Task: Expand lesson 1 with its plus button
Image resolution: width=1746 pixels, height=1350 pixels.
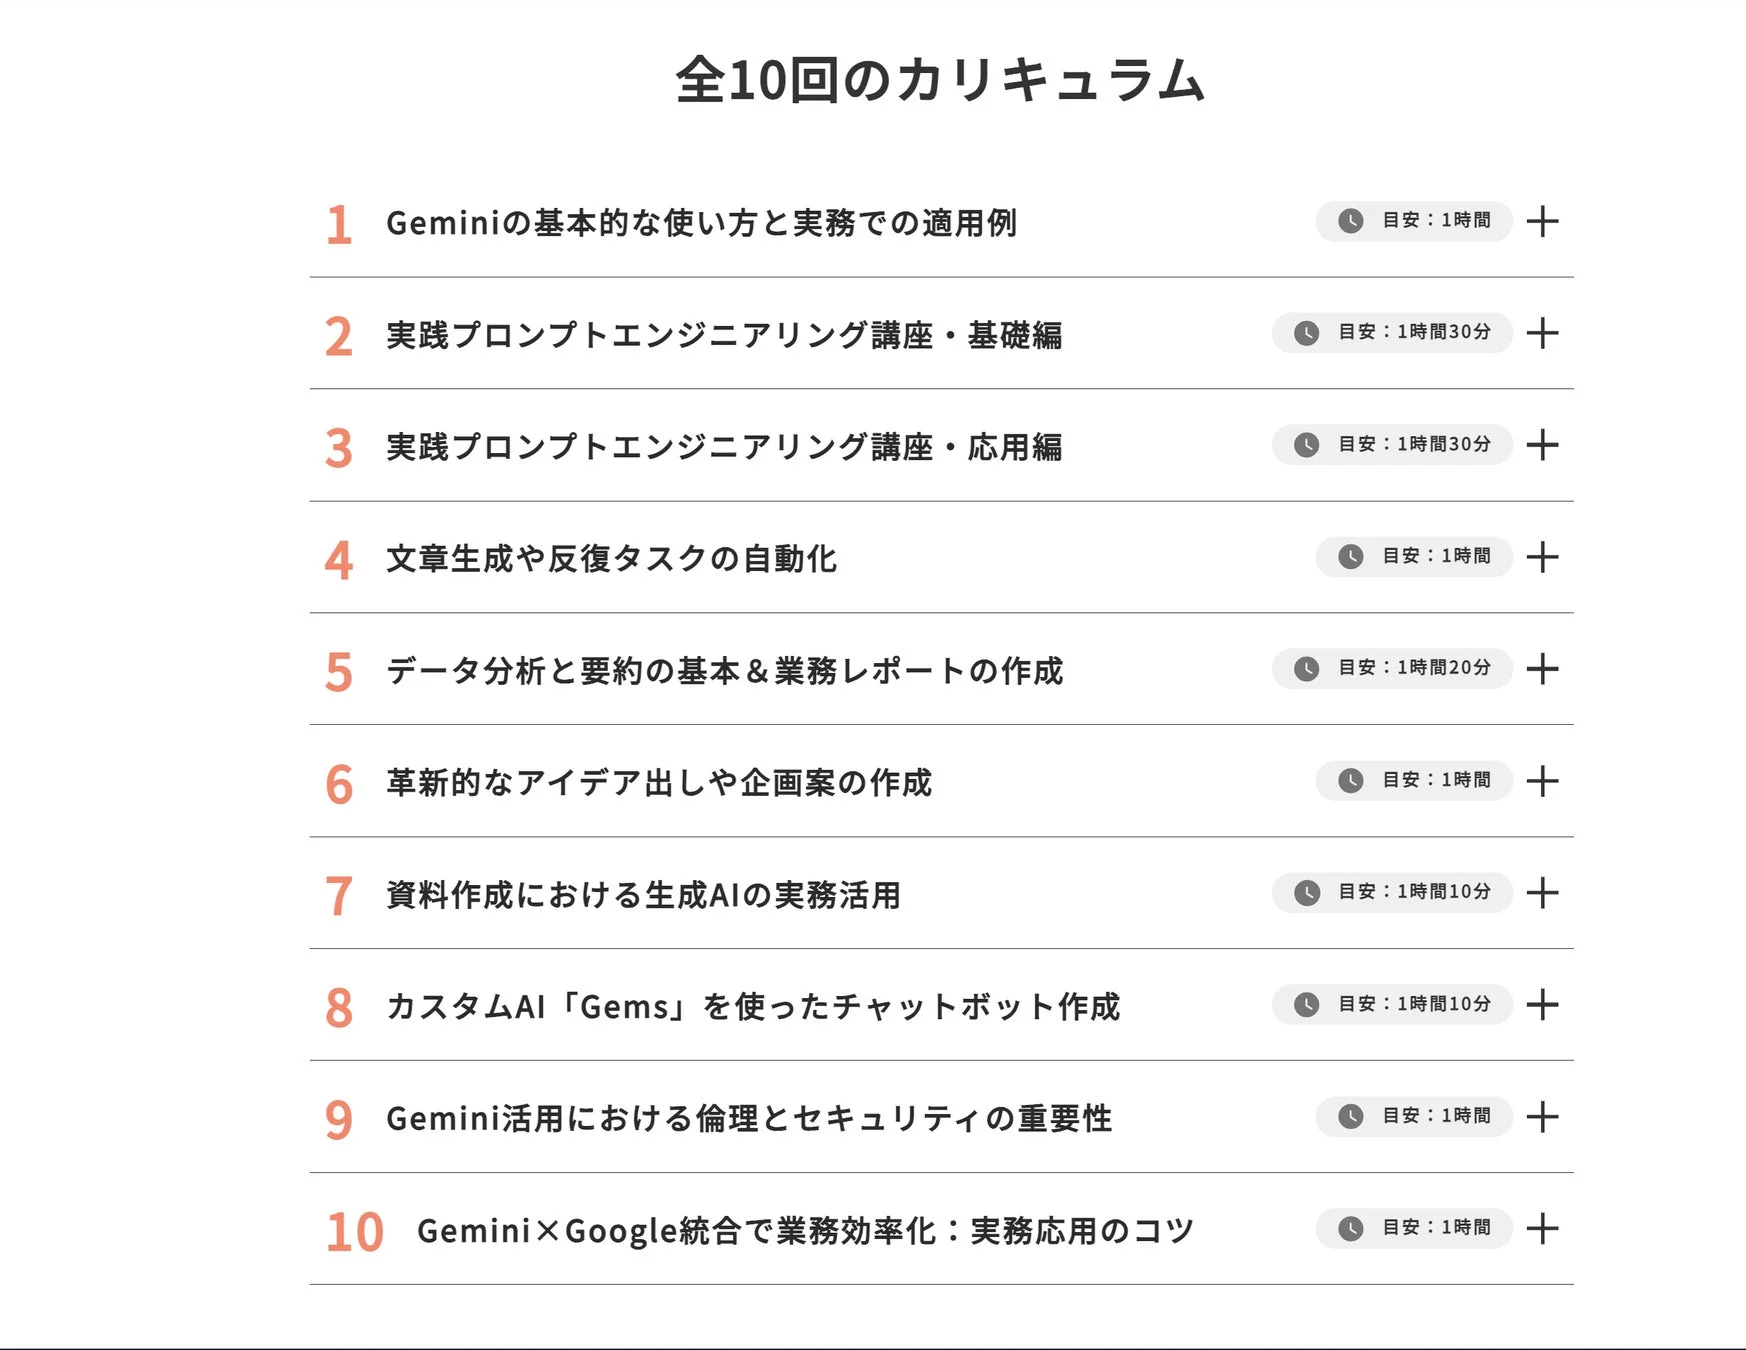Action: [1541, 221]
